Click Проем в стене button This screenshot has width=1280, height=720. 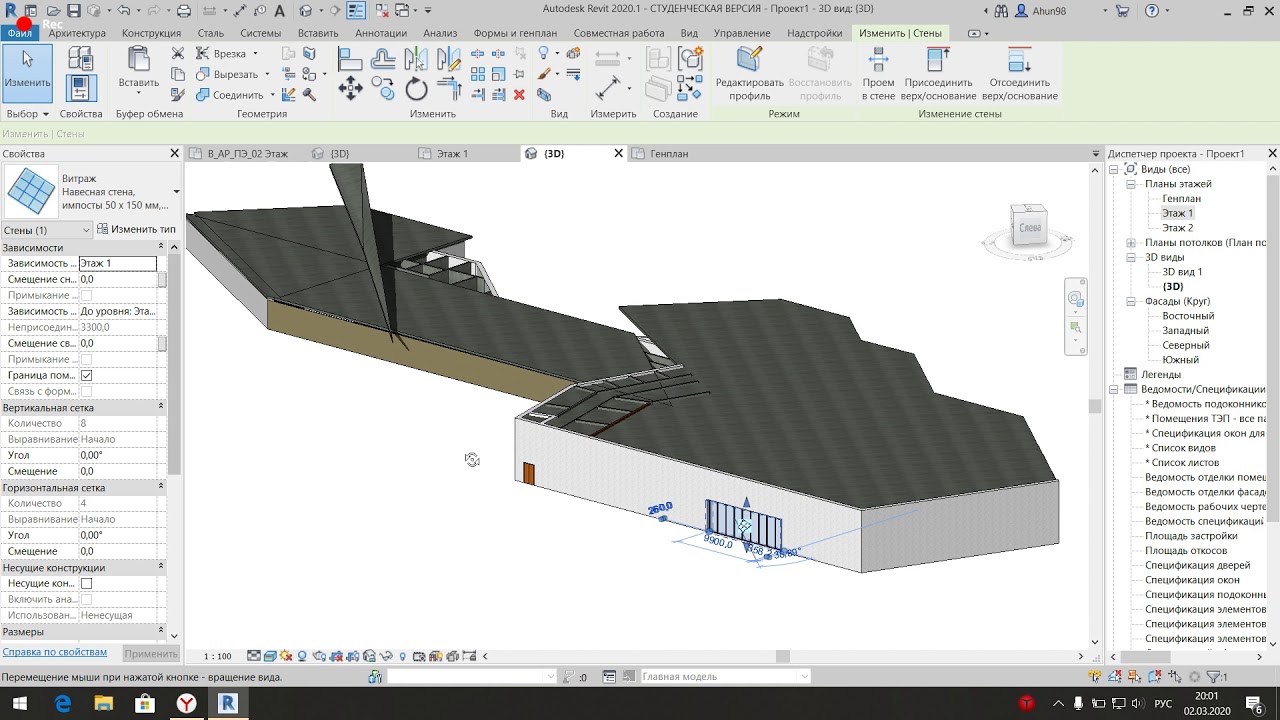pos(878,73)
